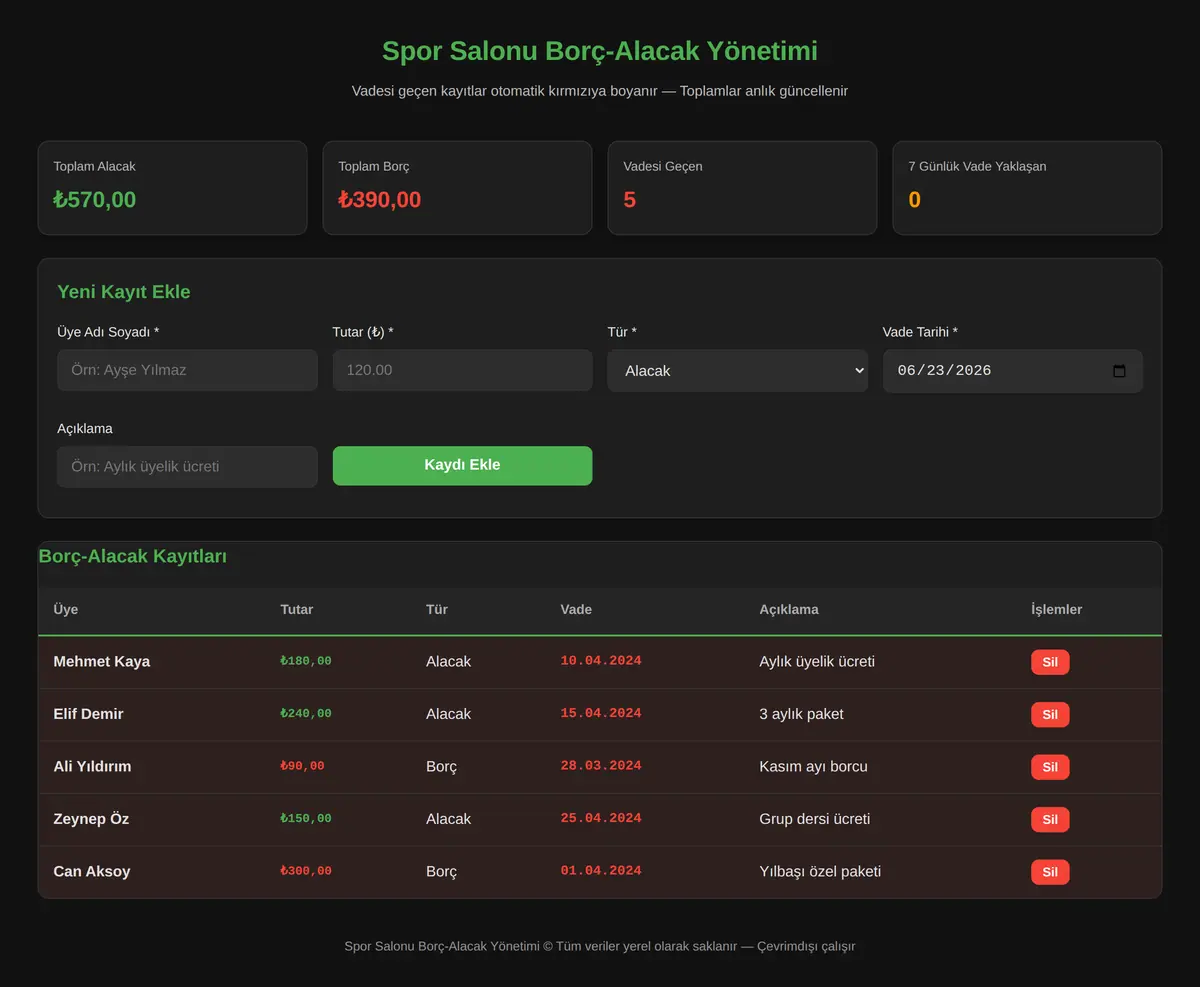Image resolution: width=1200 pixels, height=987 pixels.
Task: Open the Tür dropdown showing Alacak
Action: (737, 371)
